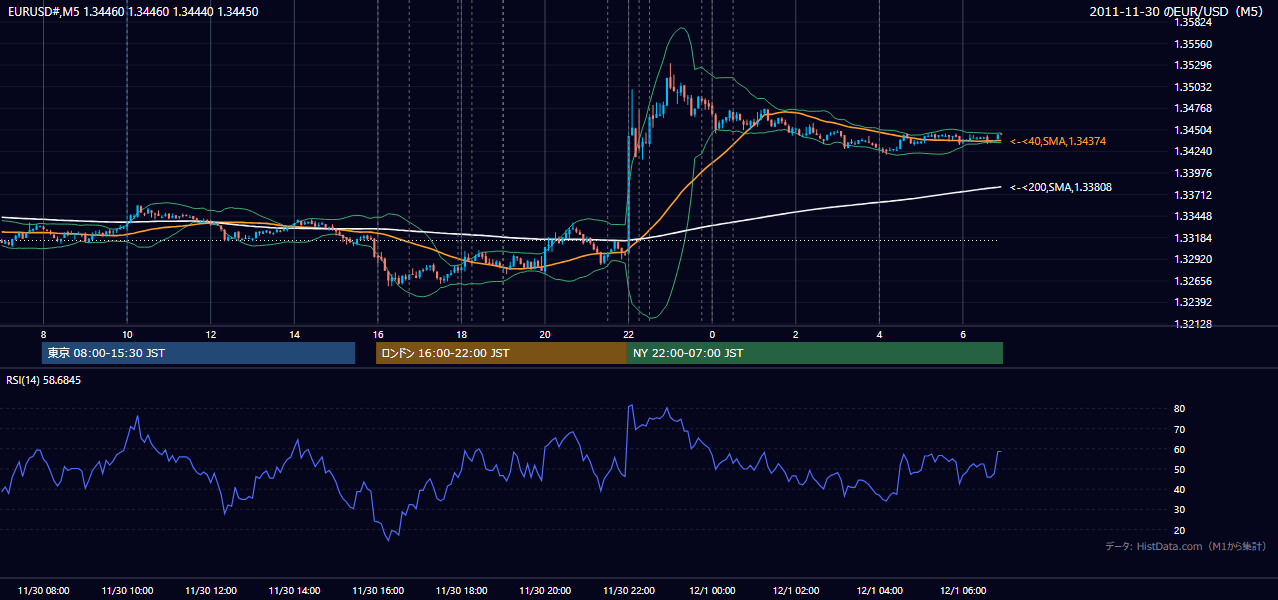Viewport: 1278px width, 600px height.
Task: Click the '11/30 12:00' date label
Action: 211,591
